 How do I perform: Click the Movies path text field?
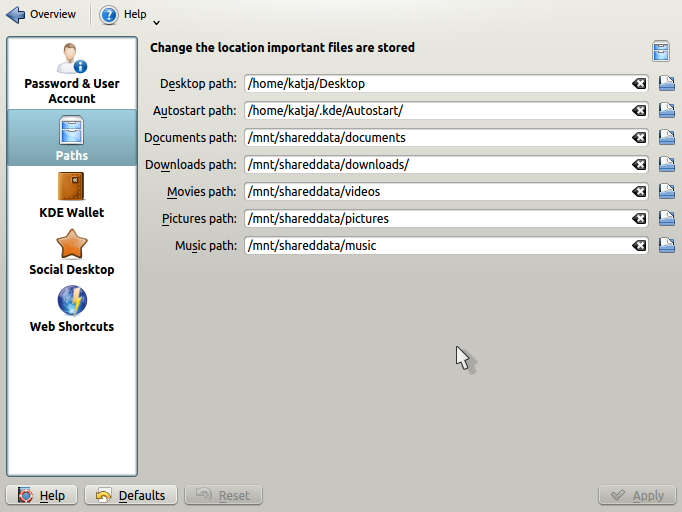[435, 192]
